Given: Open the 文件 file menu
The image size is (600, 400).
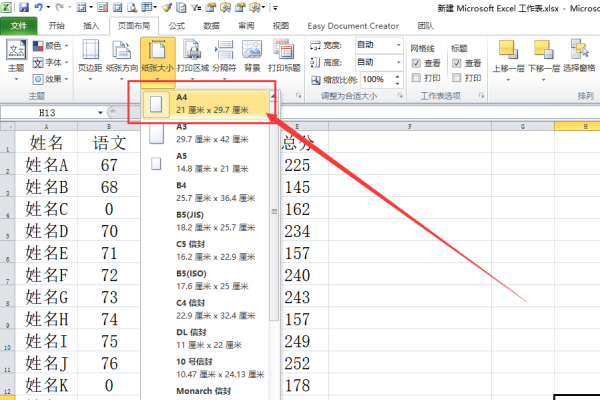Looking at the screenshot, I should (x=18, y=24).
